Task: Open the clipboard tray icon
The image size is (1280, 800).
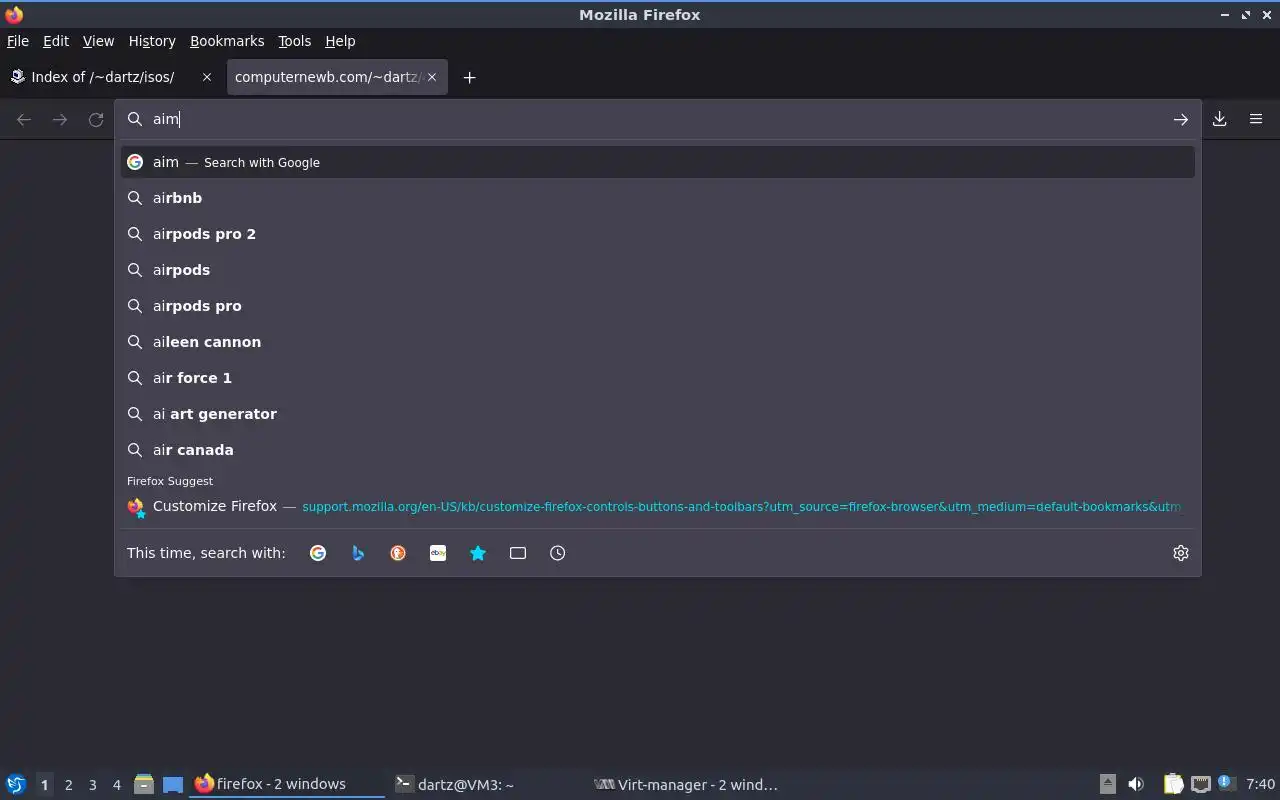Action: click(1173, 784)
